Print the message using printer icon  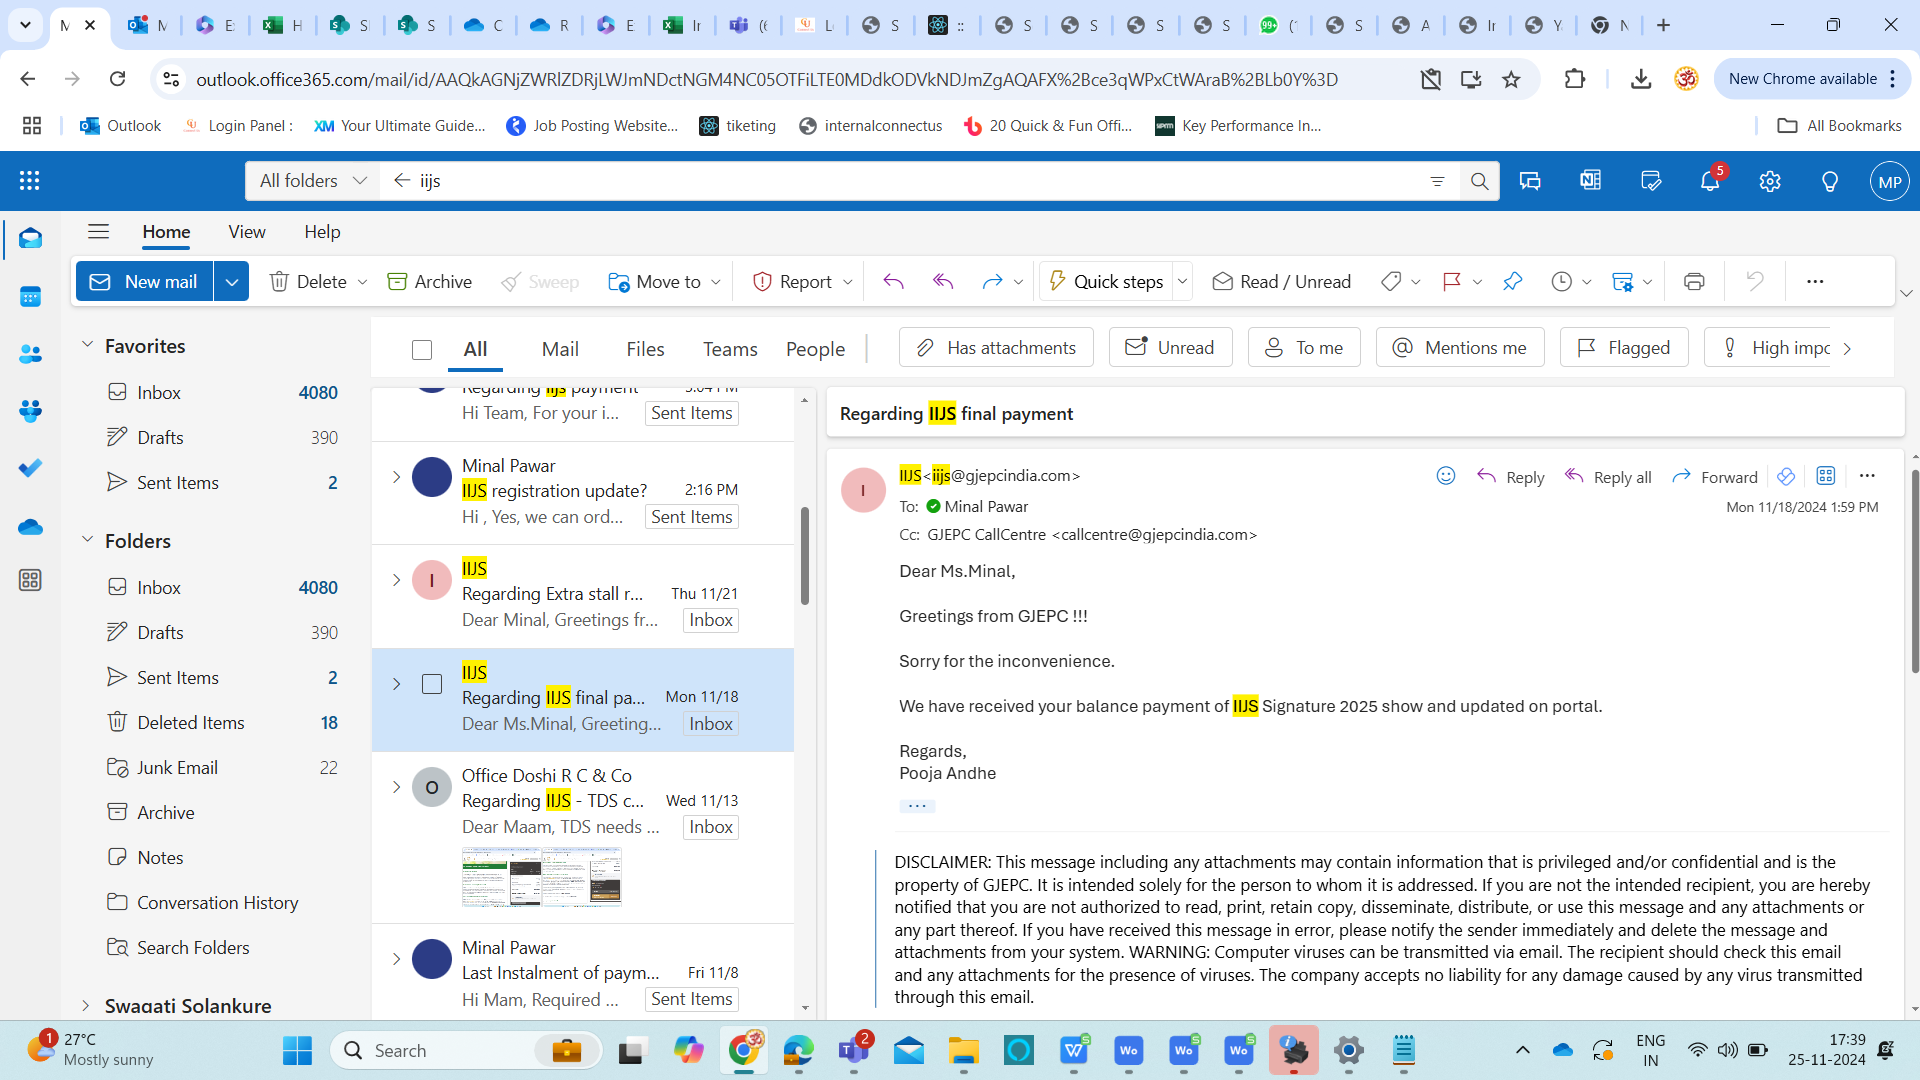[x=1694, y=282]
